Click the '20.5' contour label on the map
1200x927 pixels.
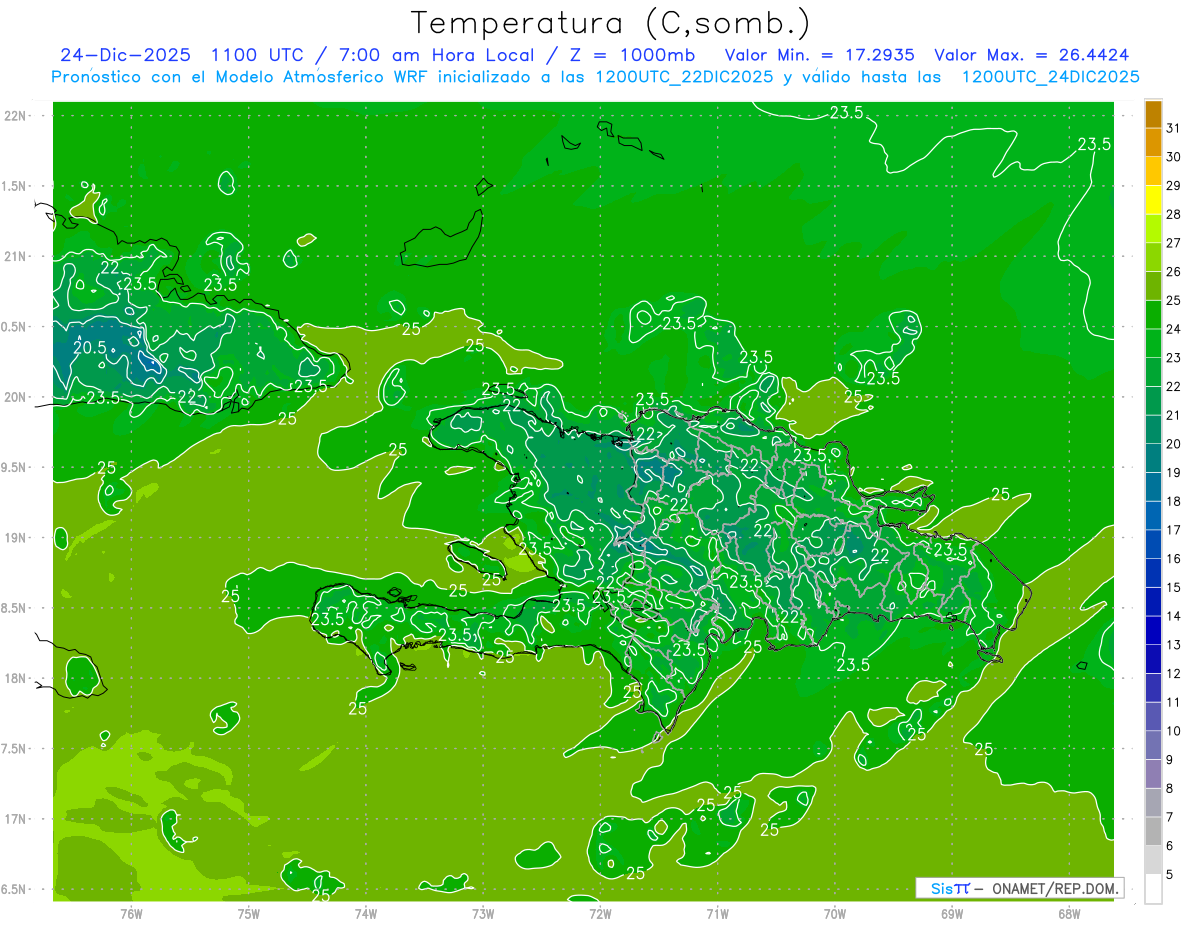tap(88, 348)
